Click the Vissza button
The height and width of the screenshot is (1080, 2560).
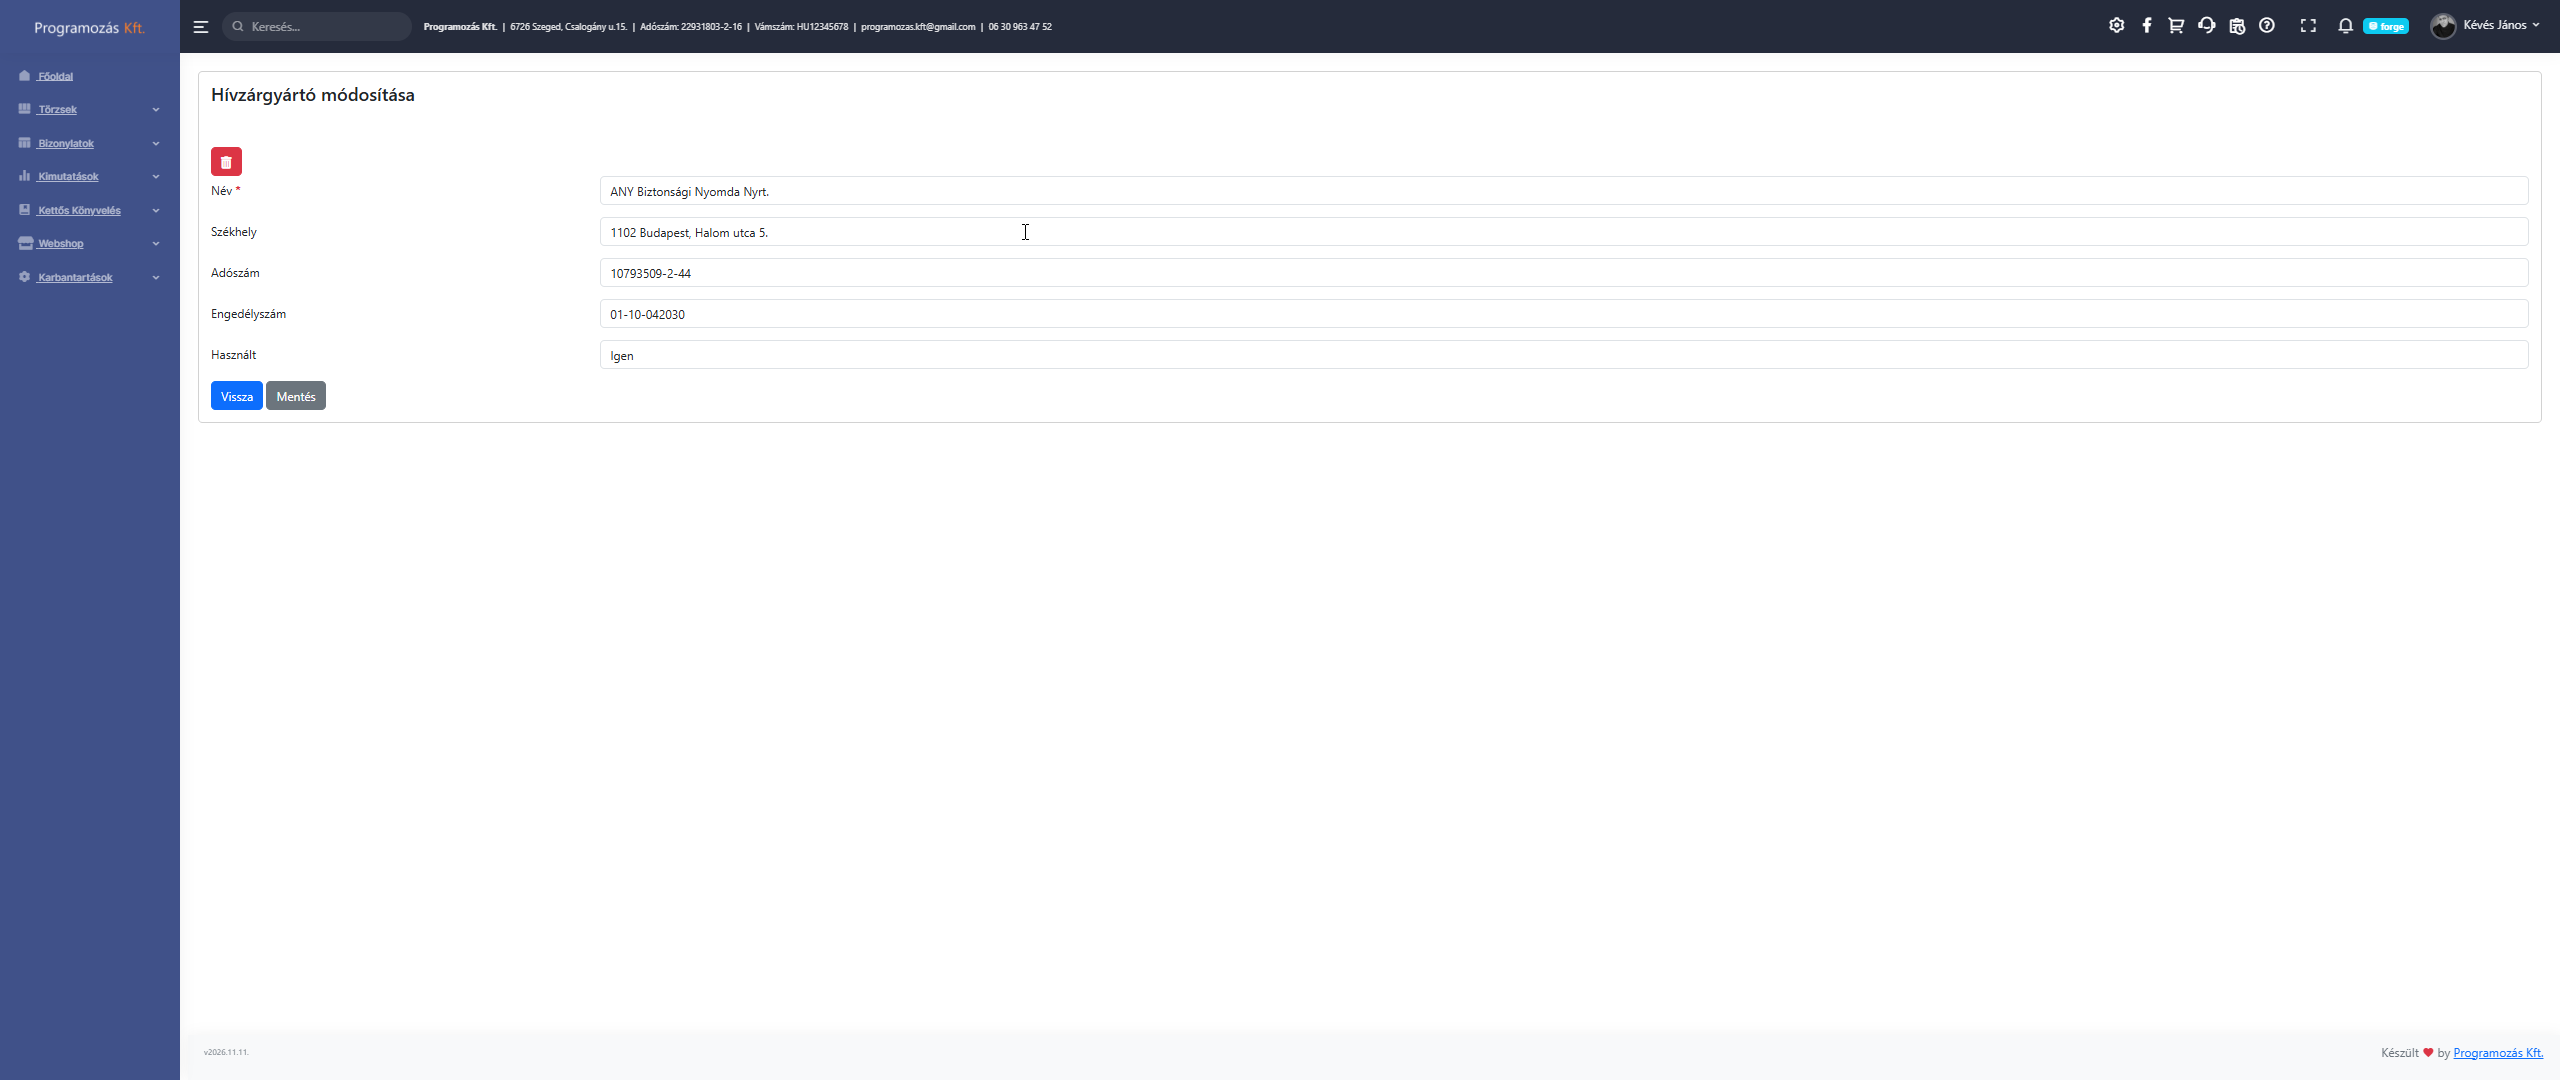(236, 397)
